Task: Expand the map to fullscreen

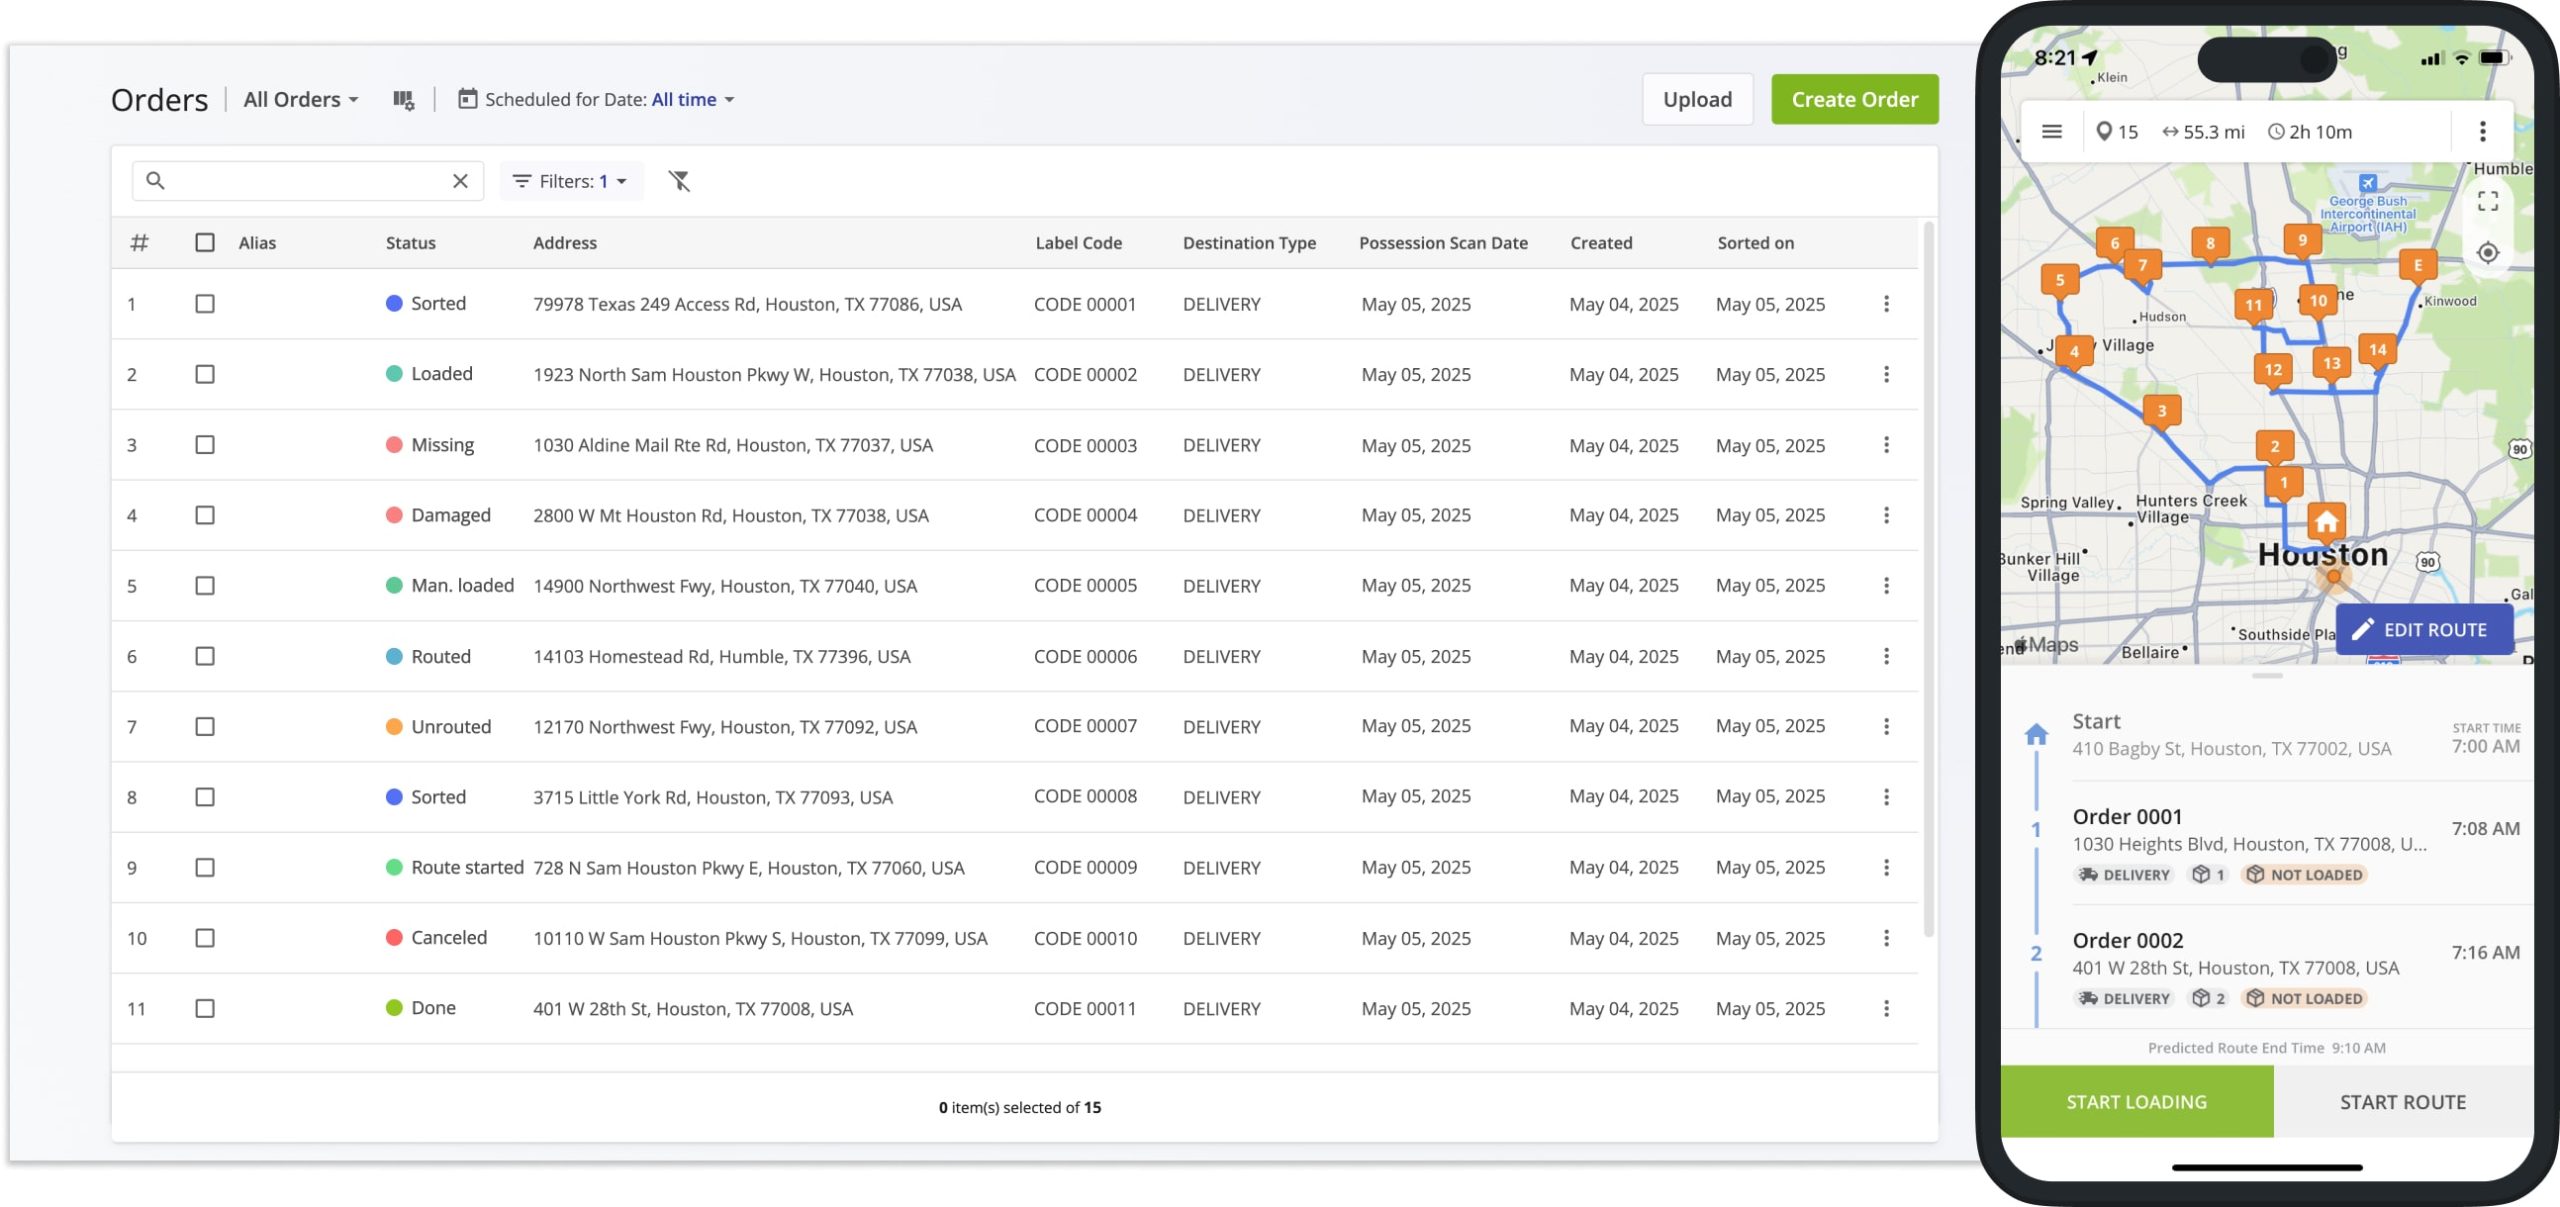Action: (x=2489, y=201)
